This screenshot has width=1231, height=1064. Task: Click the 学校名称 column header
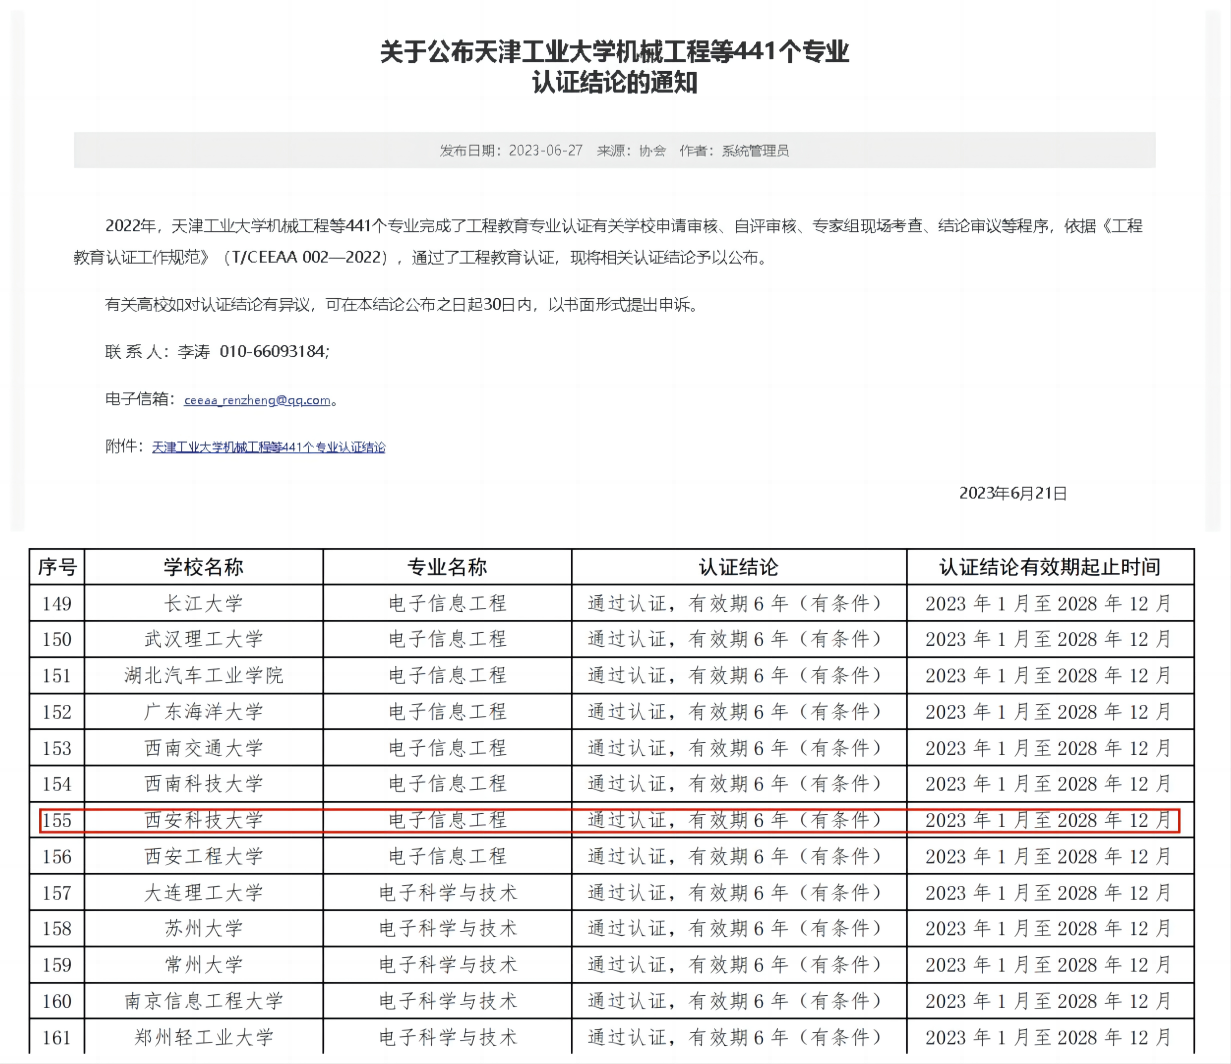pos(204,567)
